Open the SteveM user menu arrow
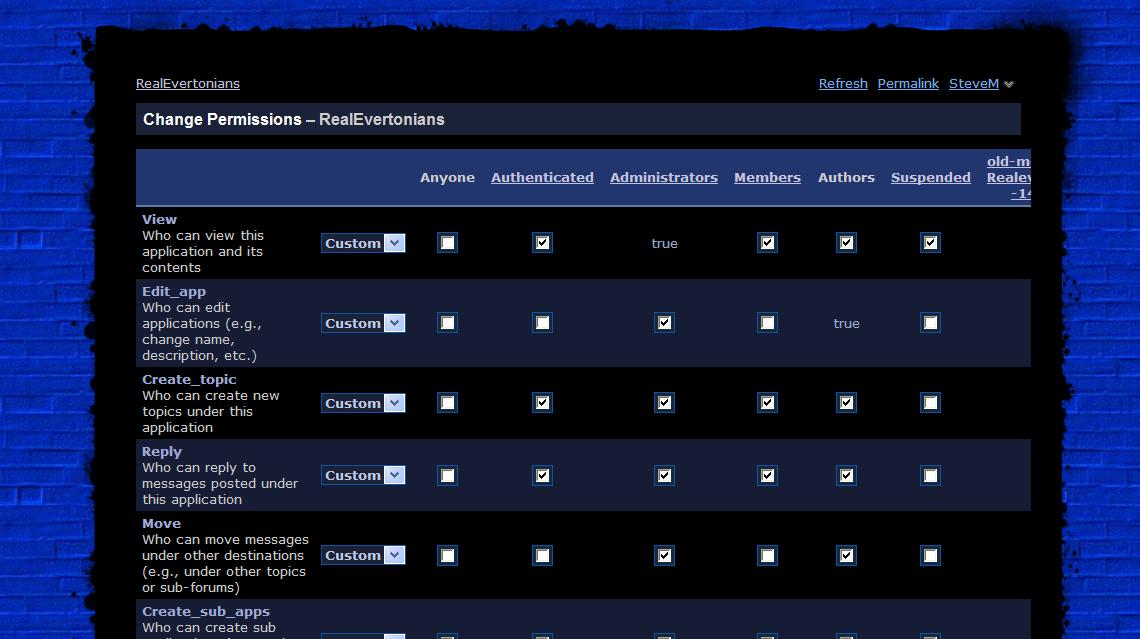The width and height of the screenshot is (1140, 639). coord(1009,85)
